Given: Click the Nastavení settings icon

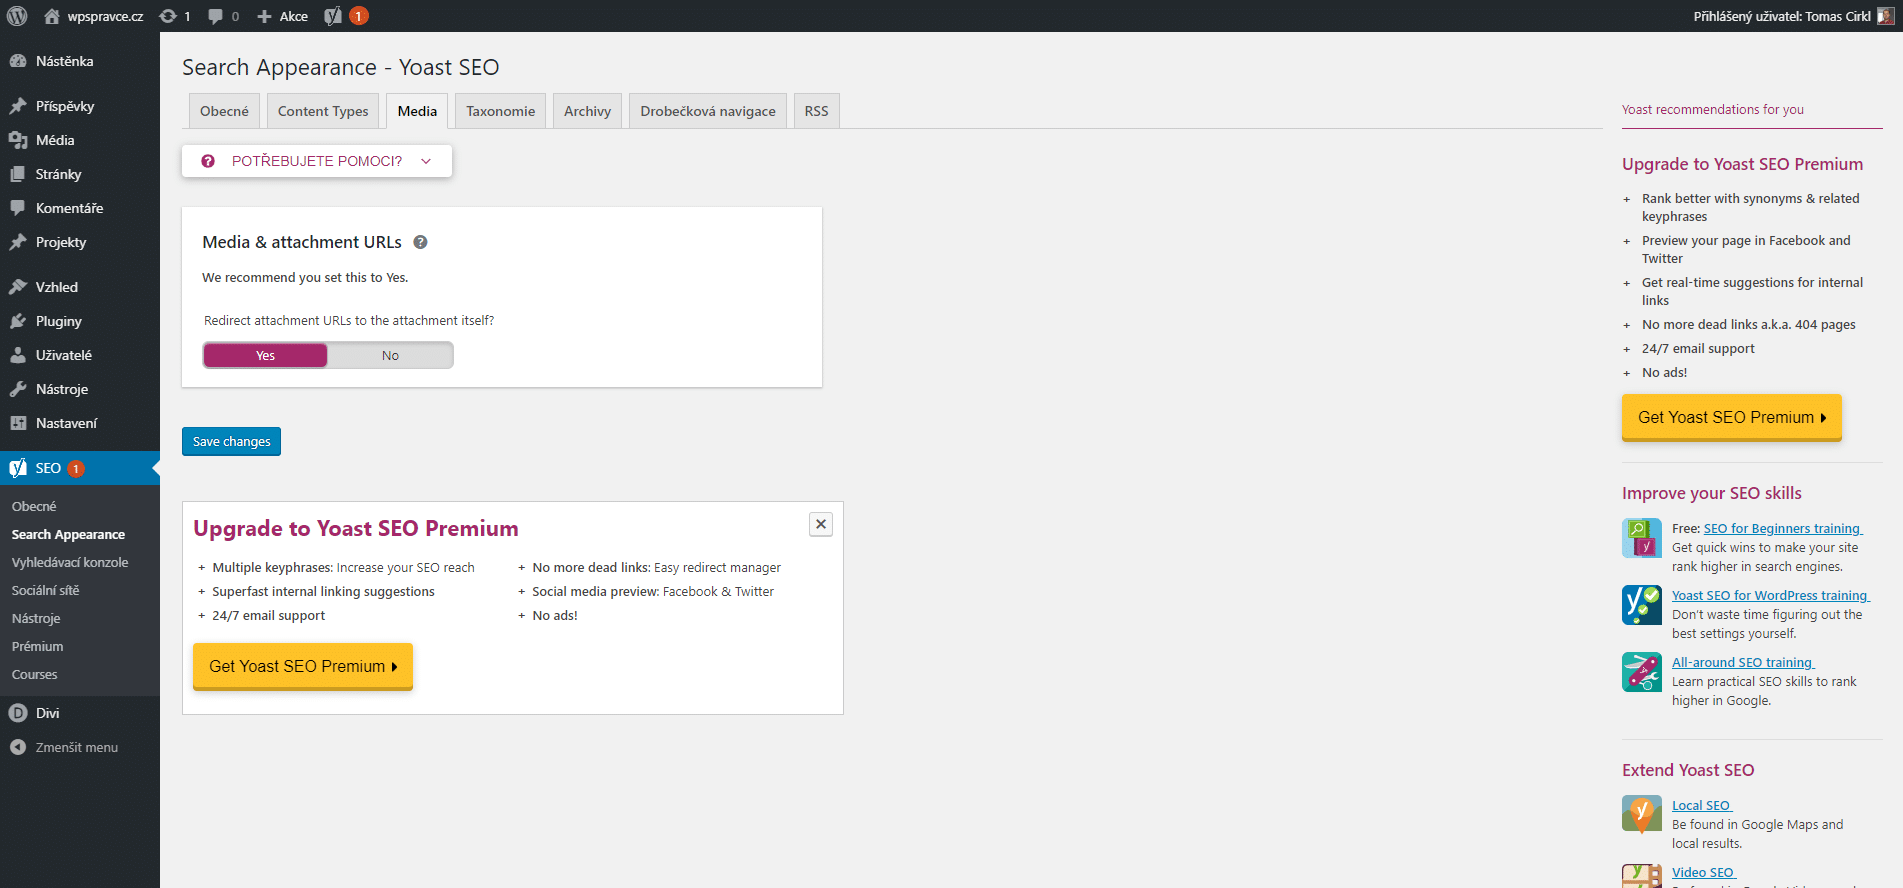Looking at the screenshot, I should (x=18, y=423).
